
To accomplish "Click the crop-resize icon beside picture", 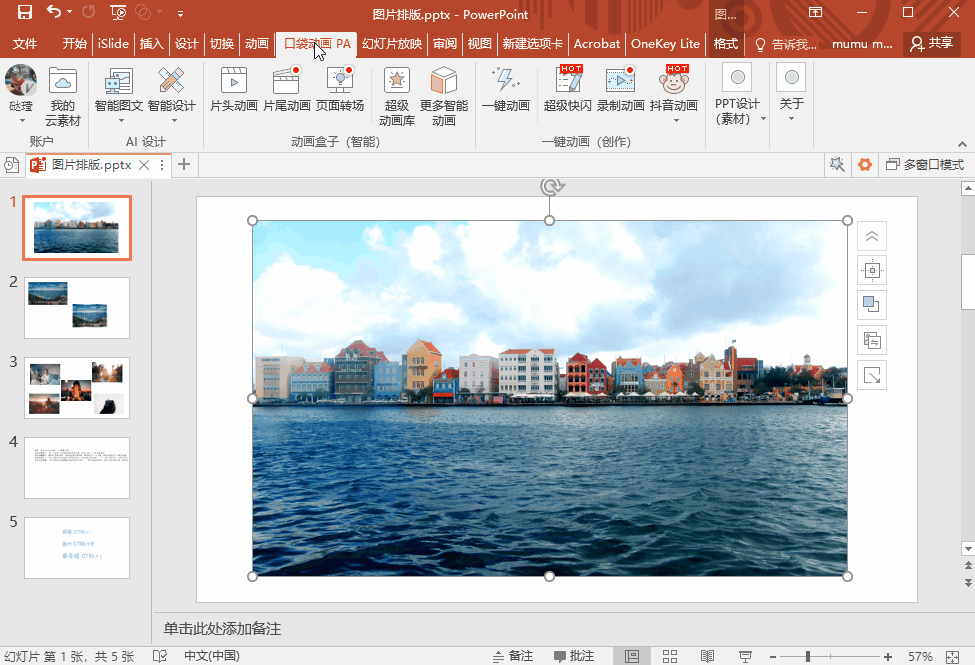I will (872, 375).
